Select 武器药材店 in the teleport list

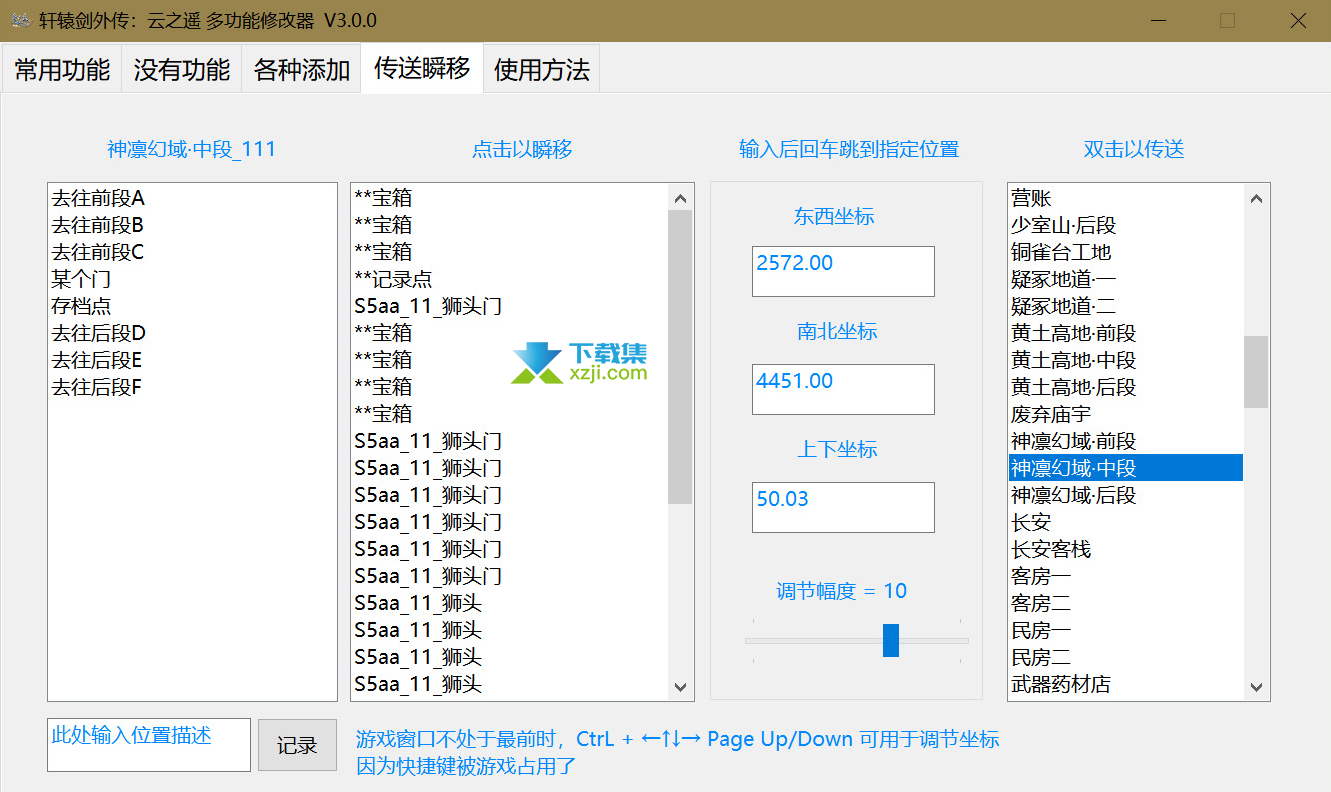pyautogui.click(x=1126, y=684)
